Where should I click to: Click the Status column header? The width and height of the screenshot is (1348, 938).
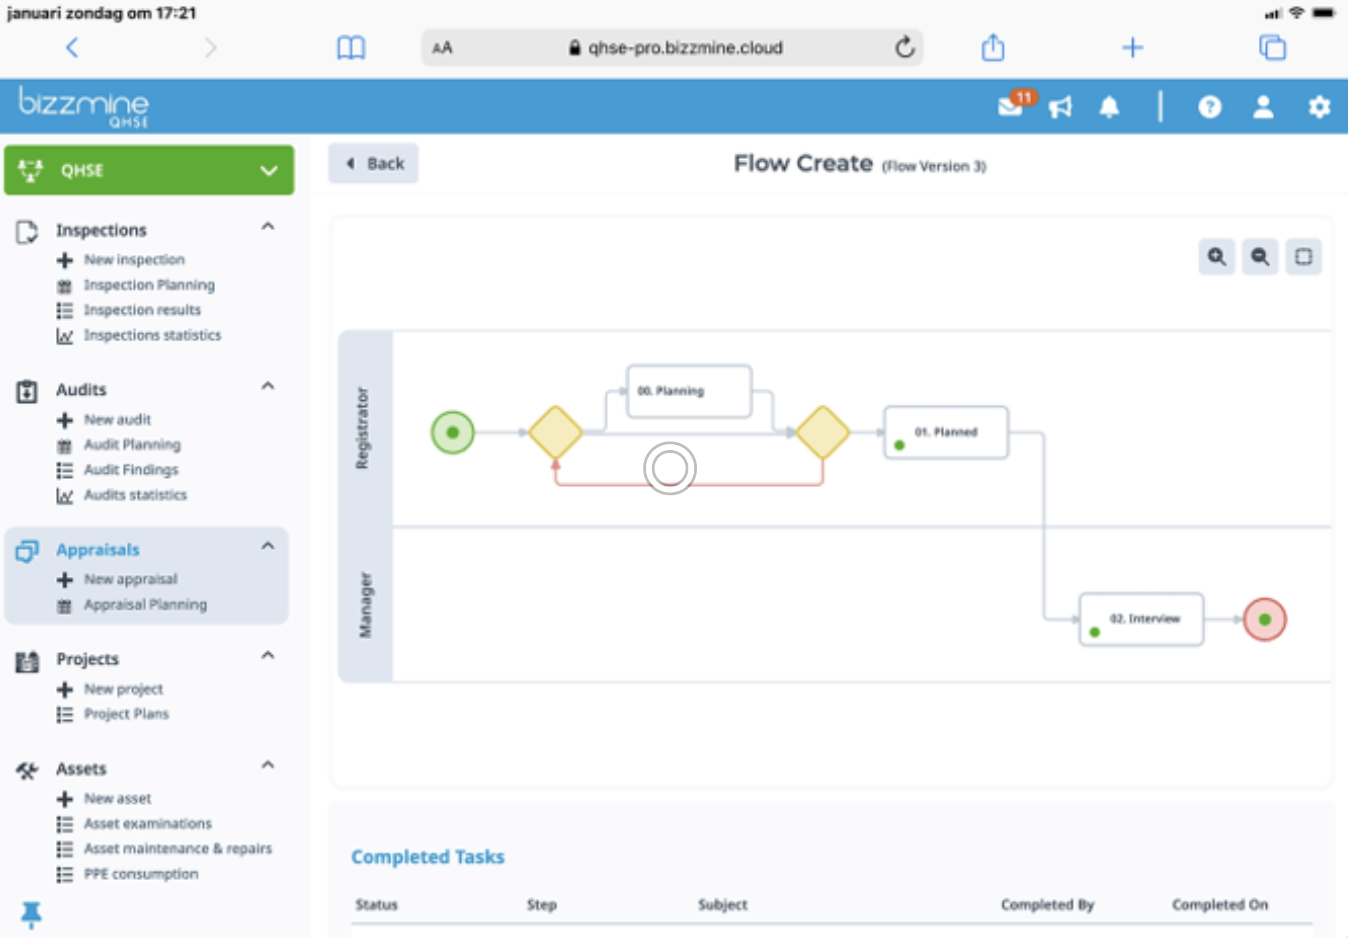coord(377,905)
